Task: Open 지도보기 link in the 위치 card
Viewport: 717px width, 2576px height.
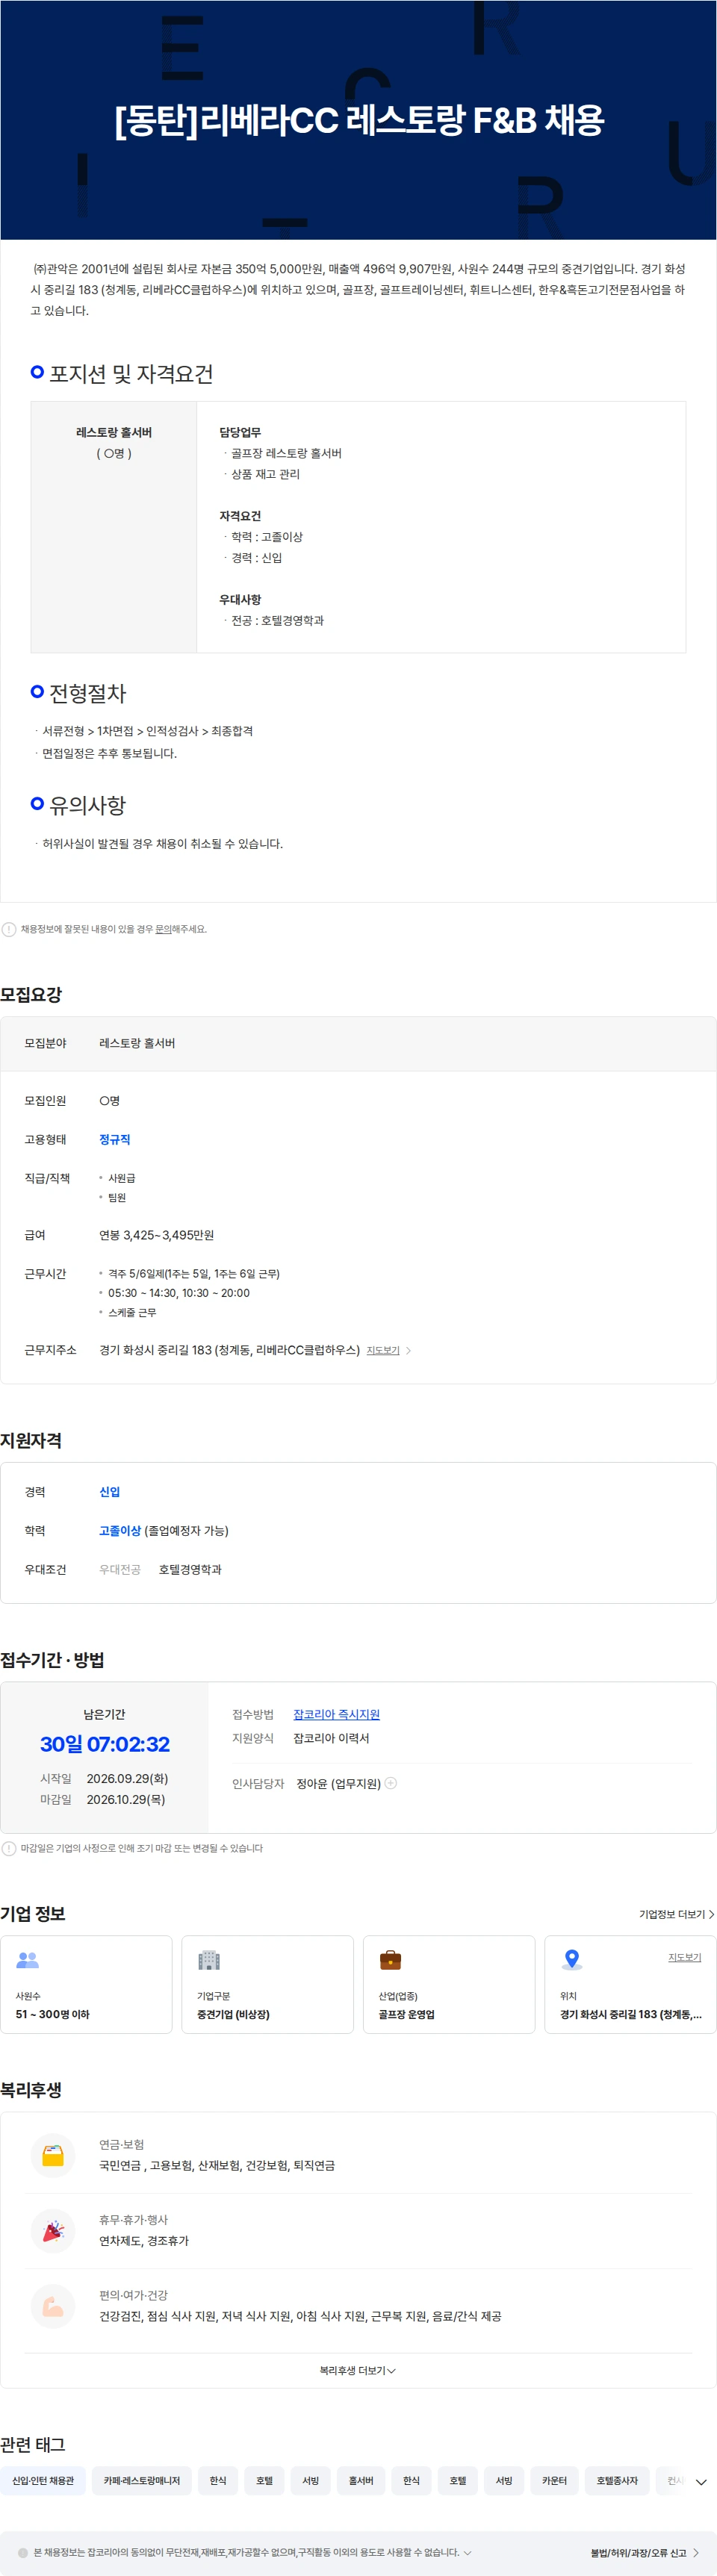Action: point(685,1957)
